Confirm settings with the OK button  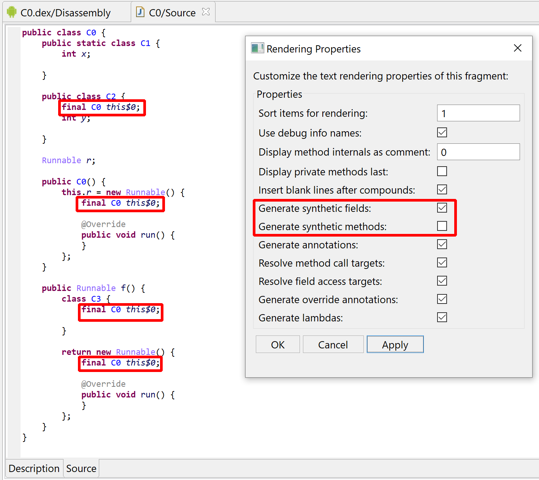coord(278,345)
